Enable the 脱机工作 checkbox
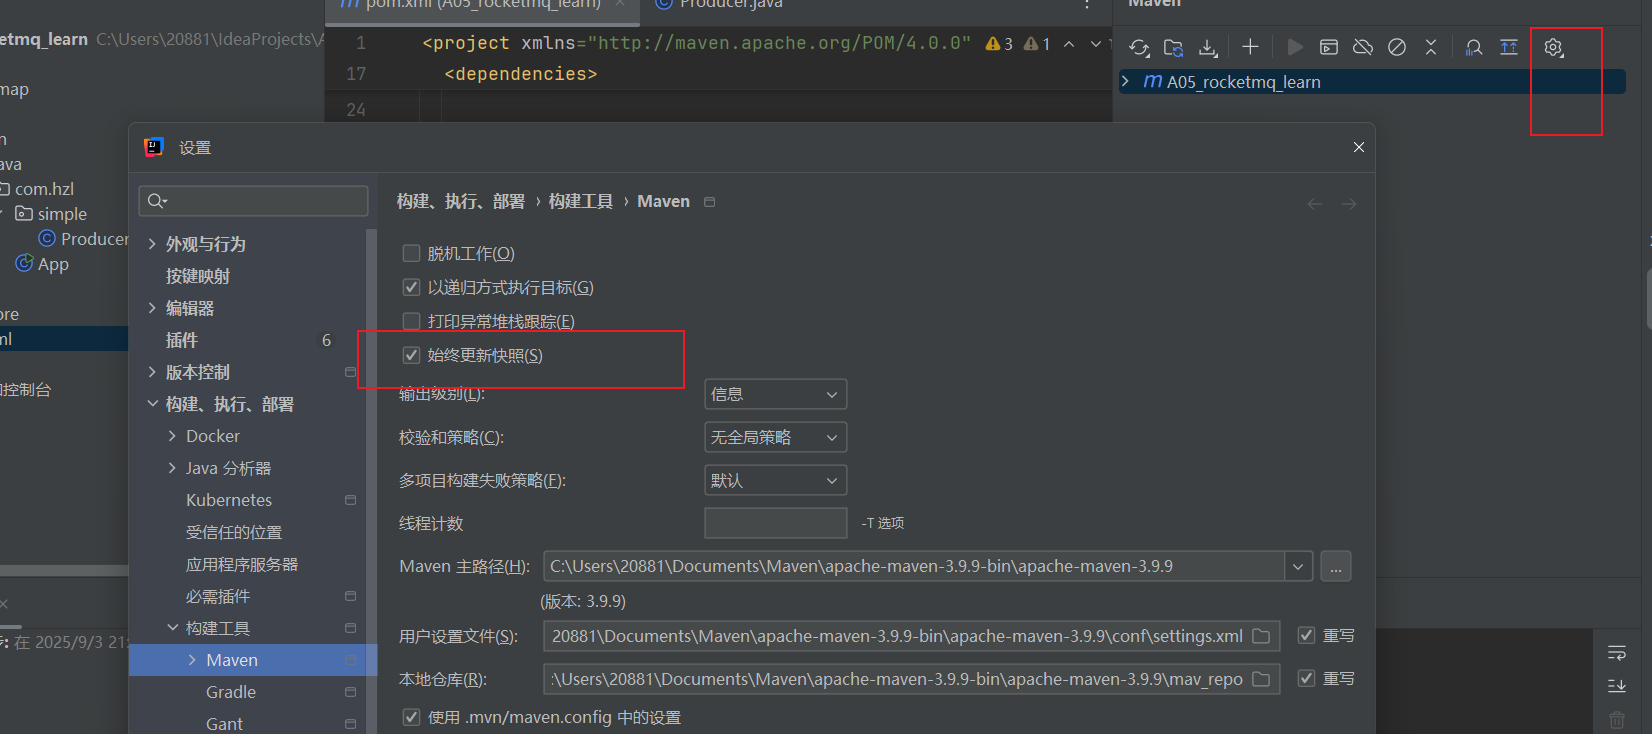The width and height of the screenshot is (1652, 734). pyautogui.click(x=411, y=253)
